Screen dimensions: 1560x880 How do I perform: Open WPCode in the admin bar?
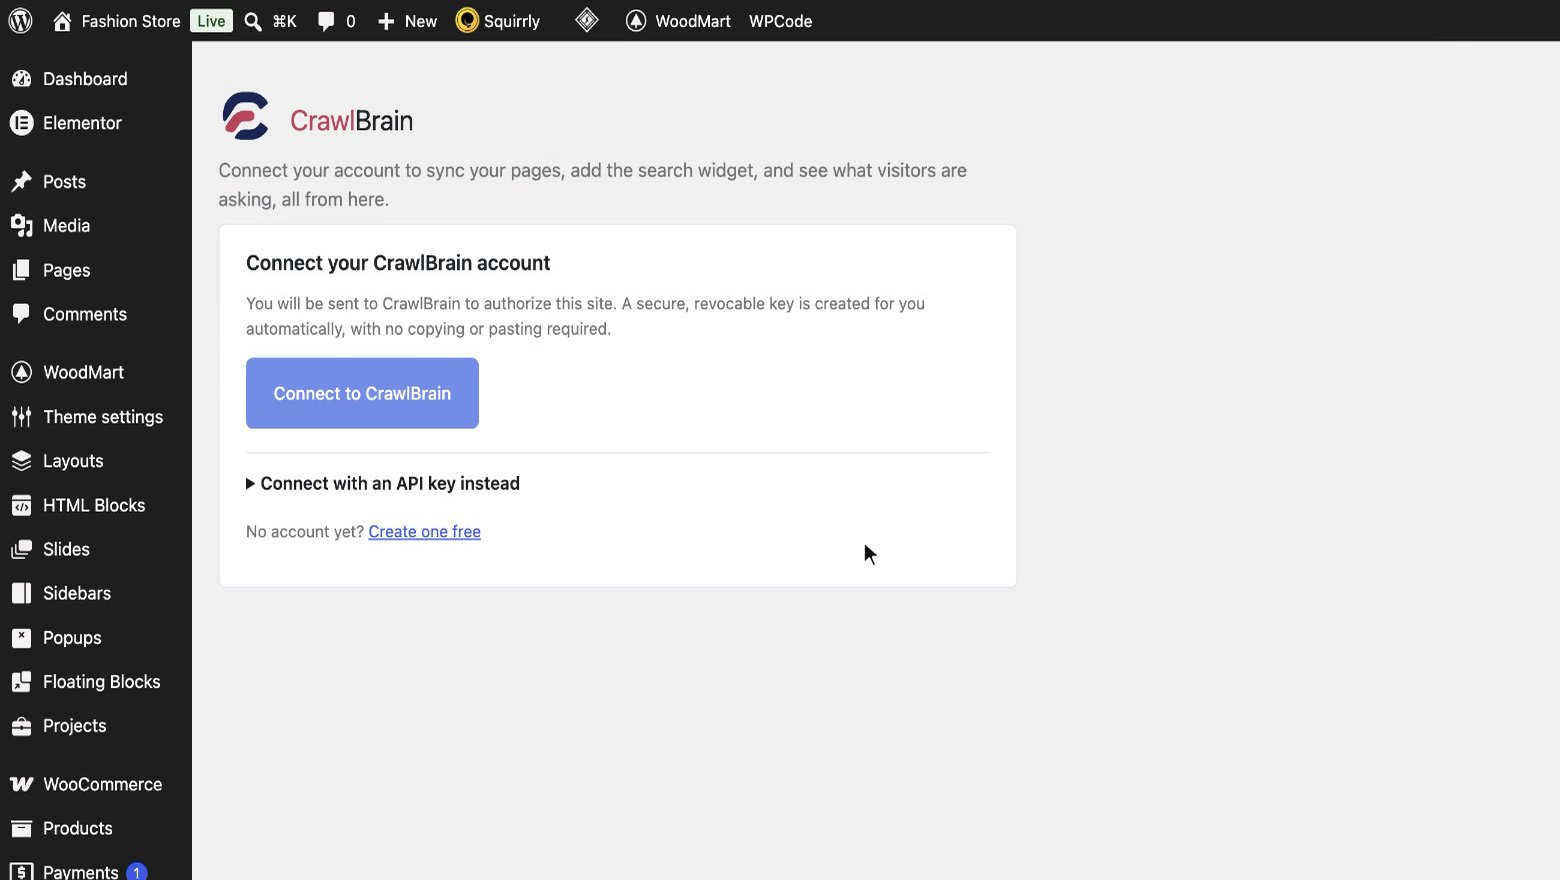pyautogui.click(x=780, y=21)
